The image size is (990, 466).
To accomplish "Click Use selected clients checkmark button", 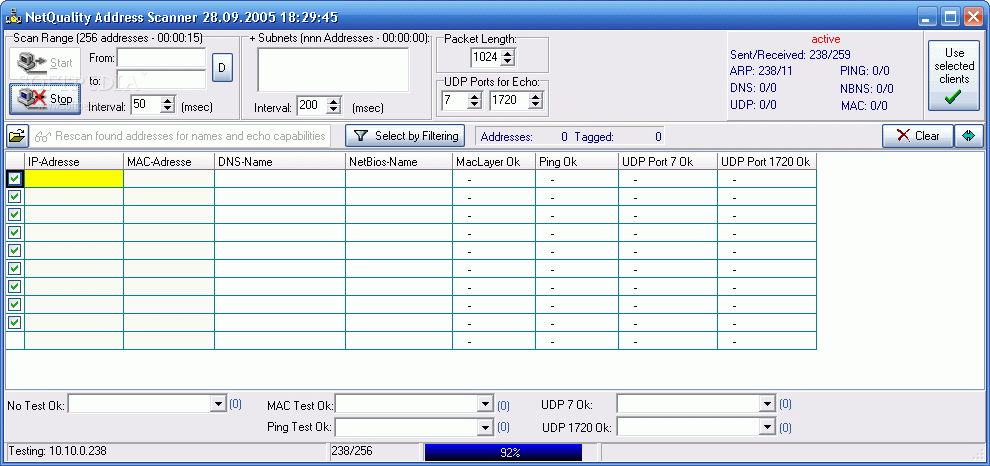I will tap(953, 75).
